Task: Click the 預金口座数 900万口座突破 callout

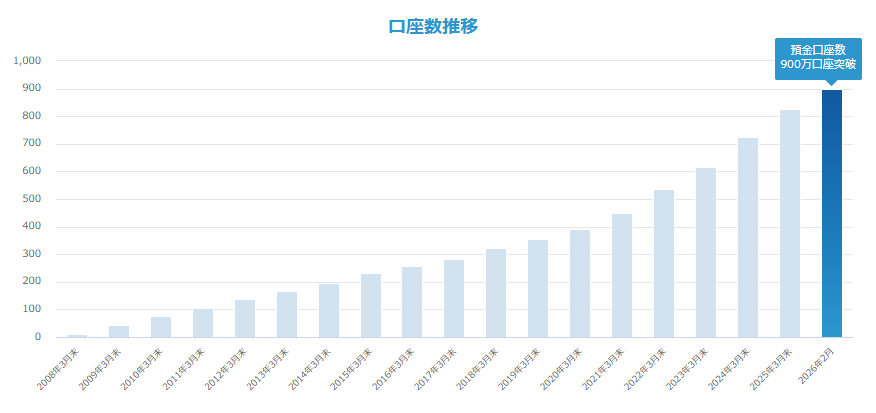Action: [x=818, y=59]
